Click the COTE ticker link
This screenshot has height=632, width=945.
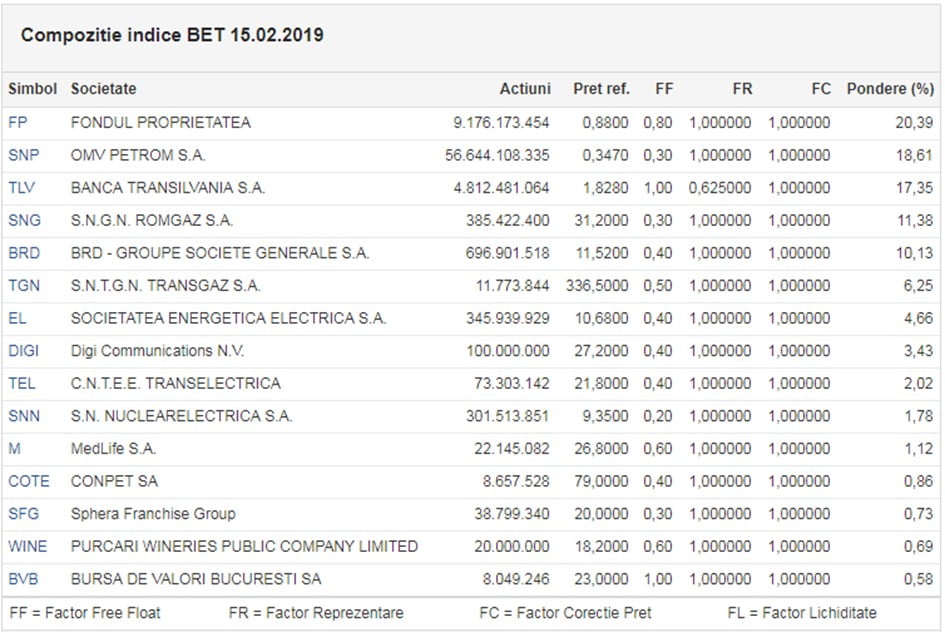coord(29,481)
